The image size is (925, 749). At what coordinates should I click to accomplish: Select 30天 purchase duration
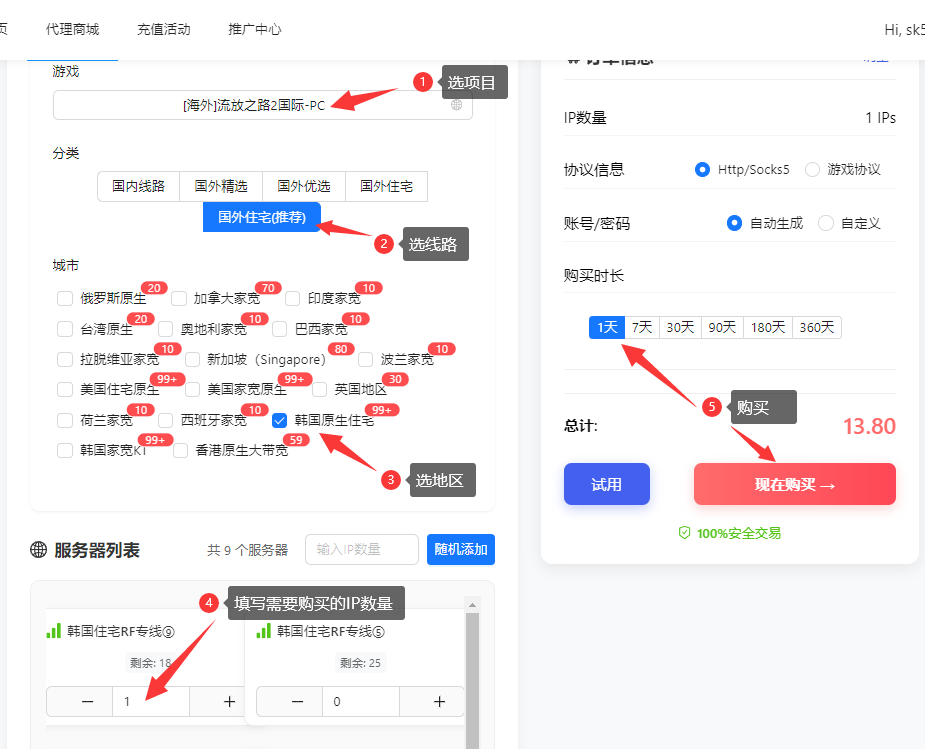click(679, 326)
